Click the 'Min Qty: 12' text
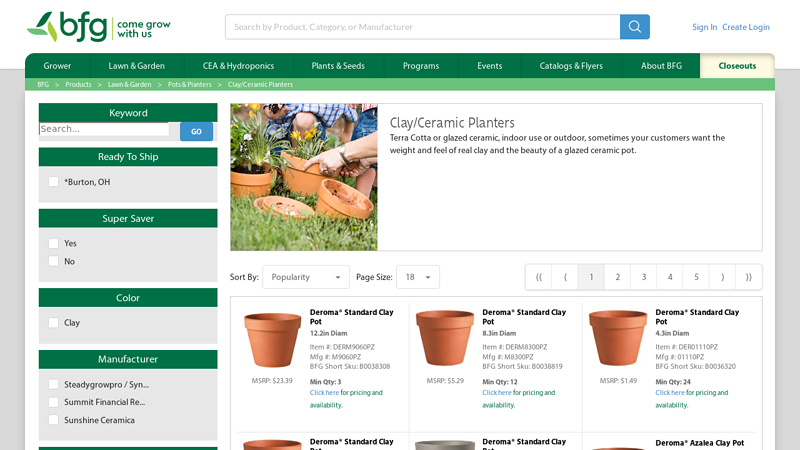The image size is (800, 450). 500,382
